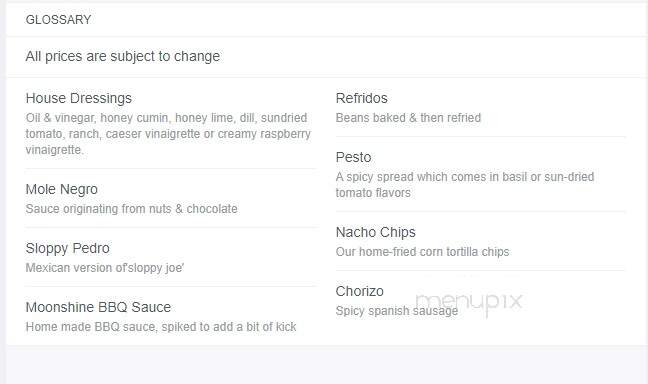Select the Chorizo glossary title
The image size is (648, 384).
pyautogui.click(x=360, y=291)
